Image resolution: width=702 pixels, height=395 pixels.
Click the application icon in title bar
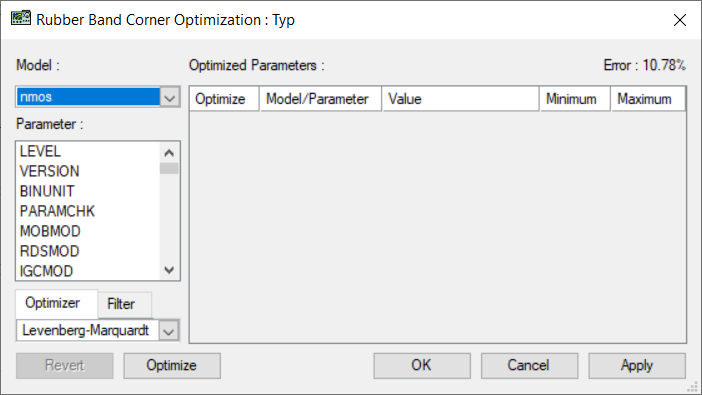[x=21, y=19]
